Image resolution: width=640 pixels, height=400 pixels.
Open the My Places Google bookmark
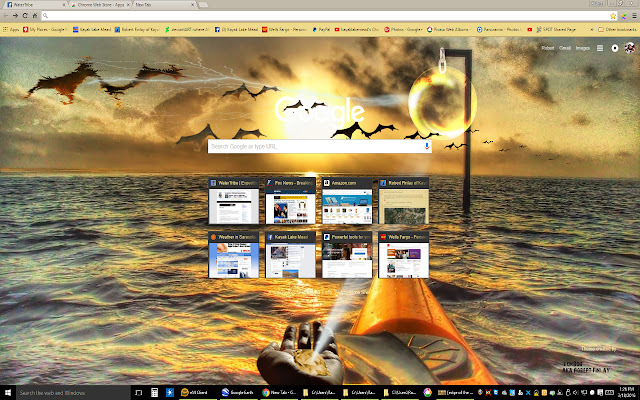(x=45, y=29)
